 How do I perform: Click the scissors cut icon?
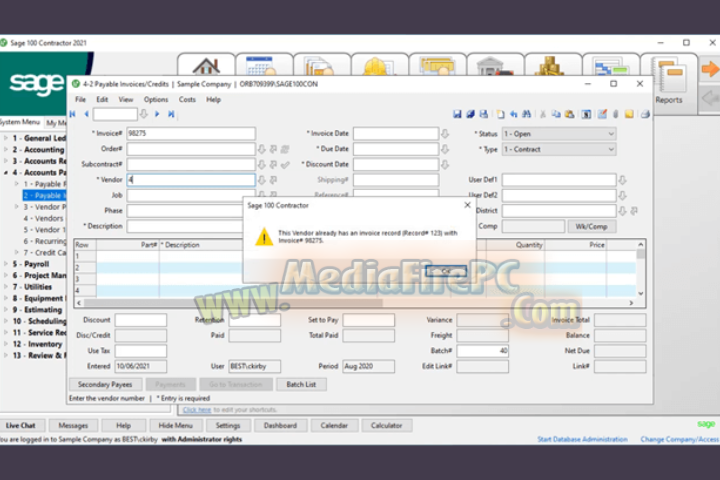[543, 114]
